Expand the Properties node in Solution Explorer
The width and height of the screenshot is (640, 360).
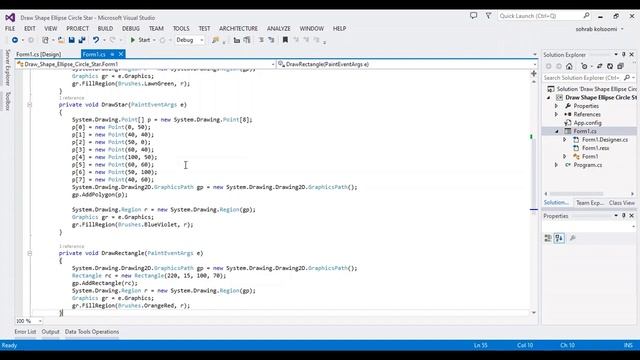click(556, 106)
